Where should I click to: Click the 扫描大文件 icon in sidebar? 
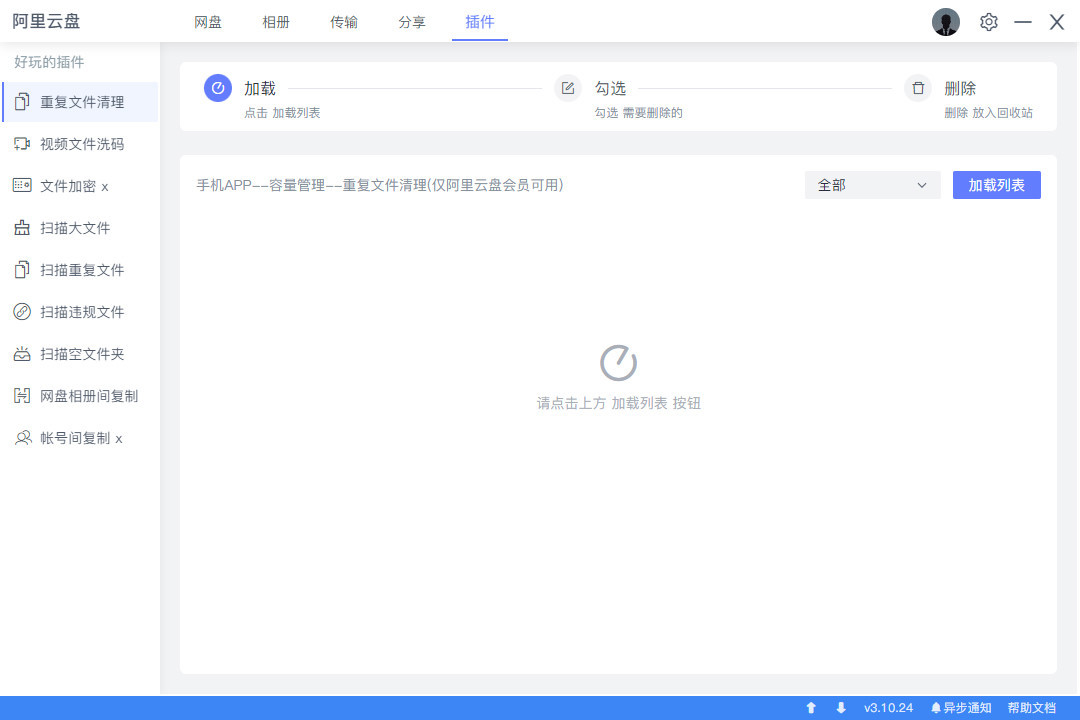pos(22,228)
